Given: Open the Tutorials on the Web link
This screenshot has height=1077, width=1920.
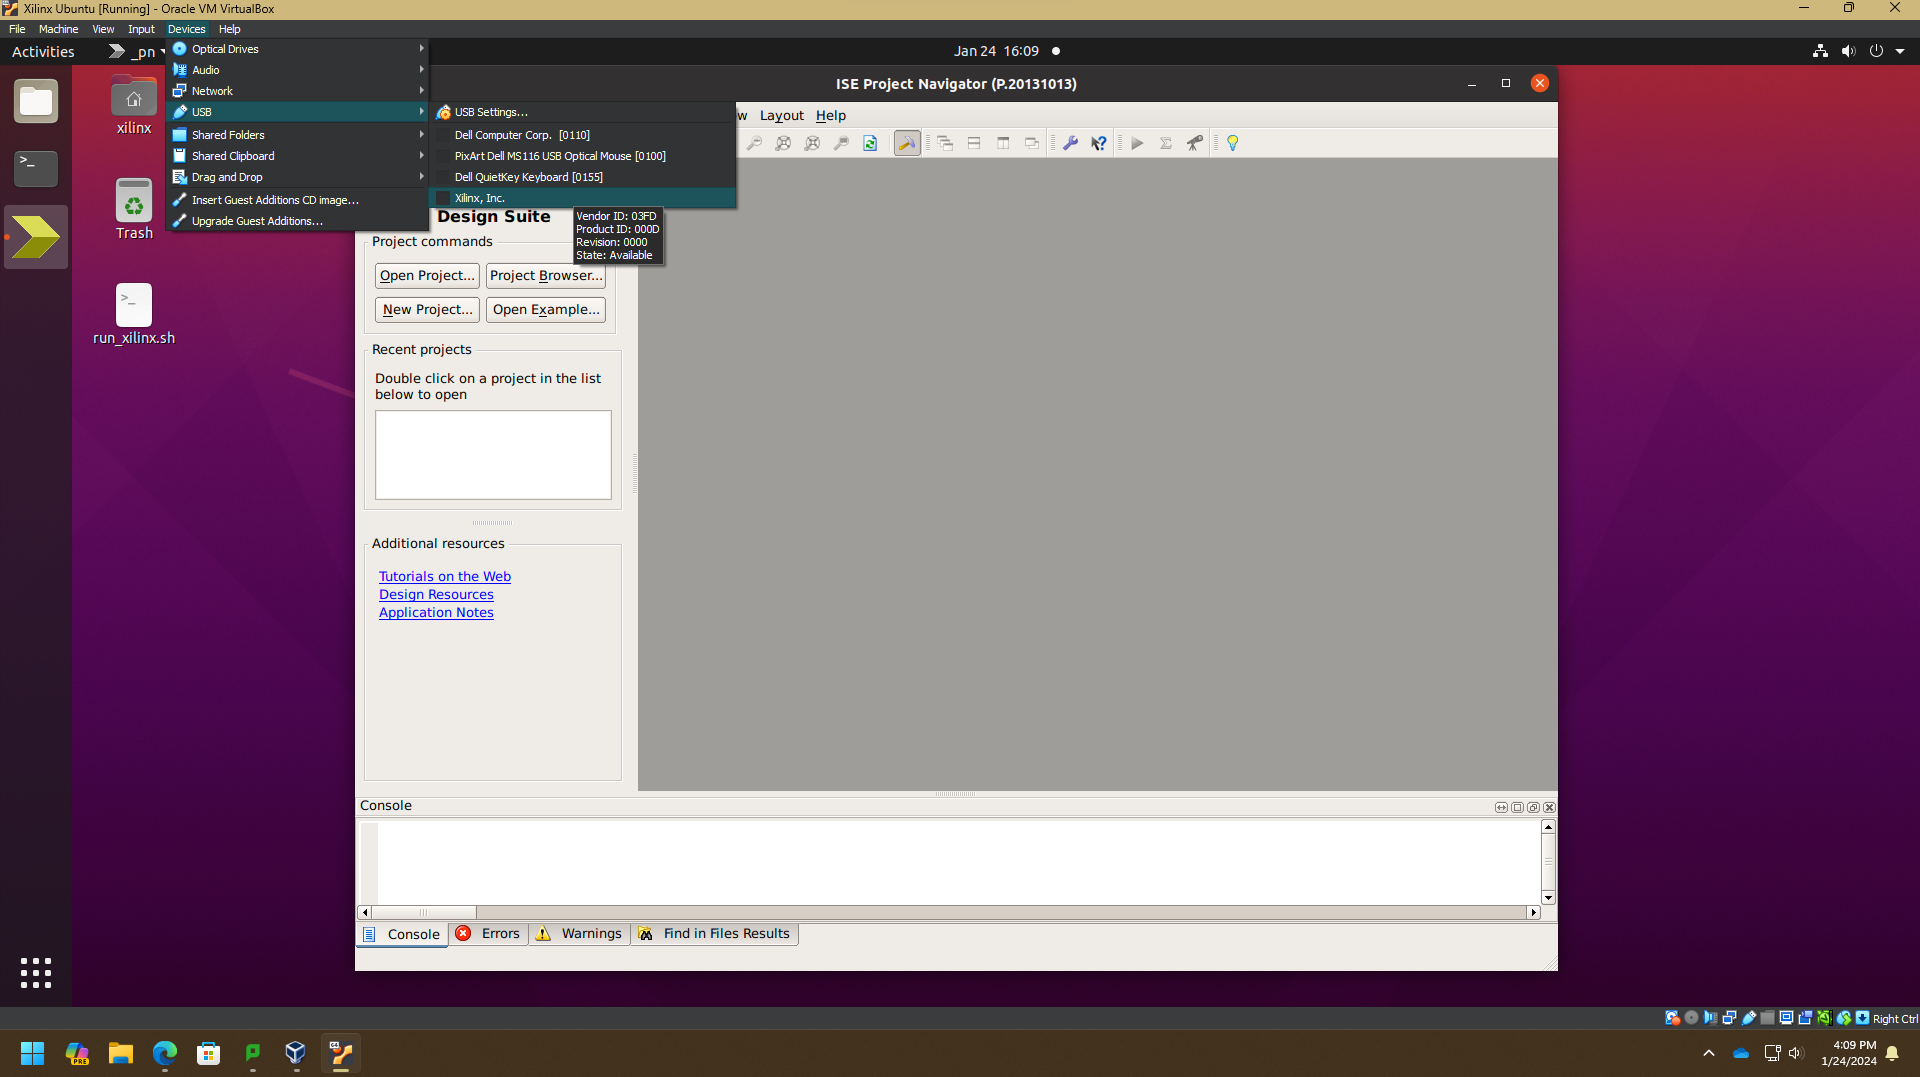Looking at the screenshot, I should click(445, 576).
